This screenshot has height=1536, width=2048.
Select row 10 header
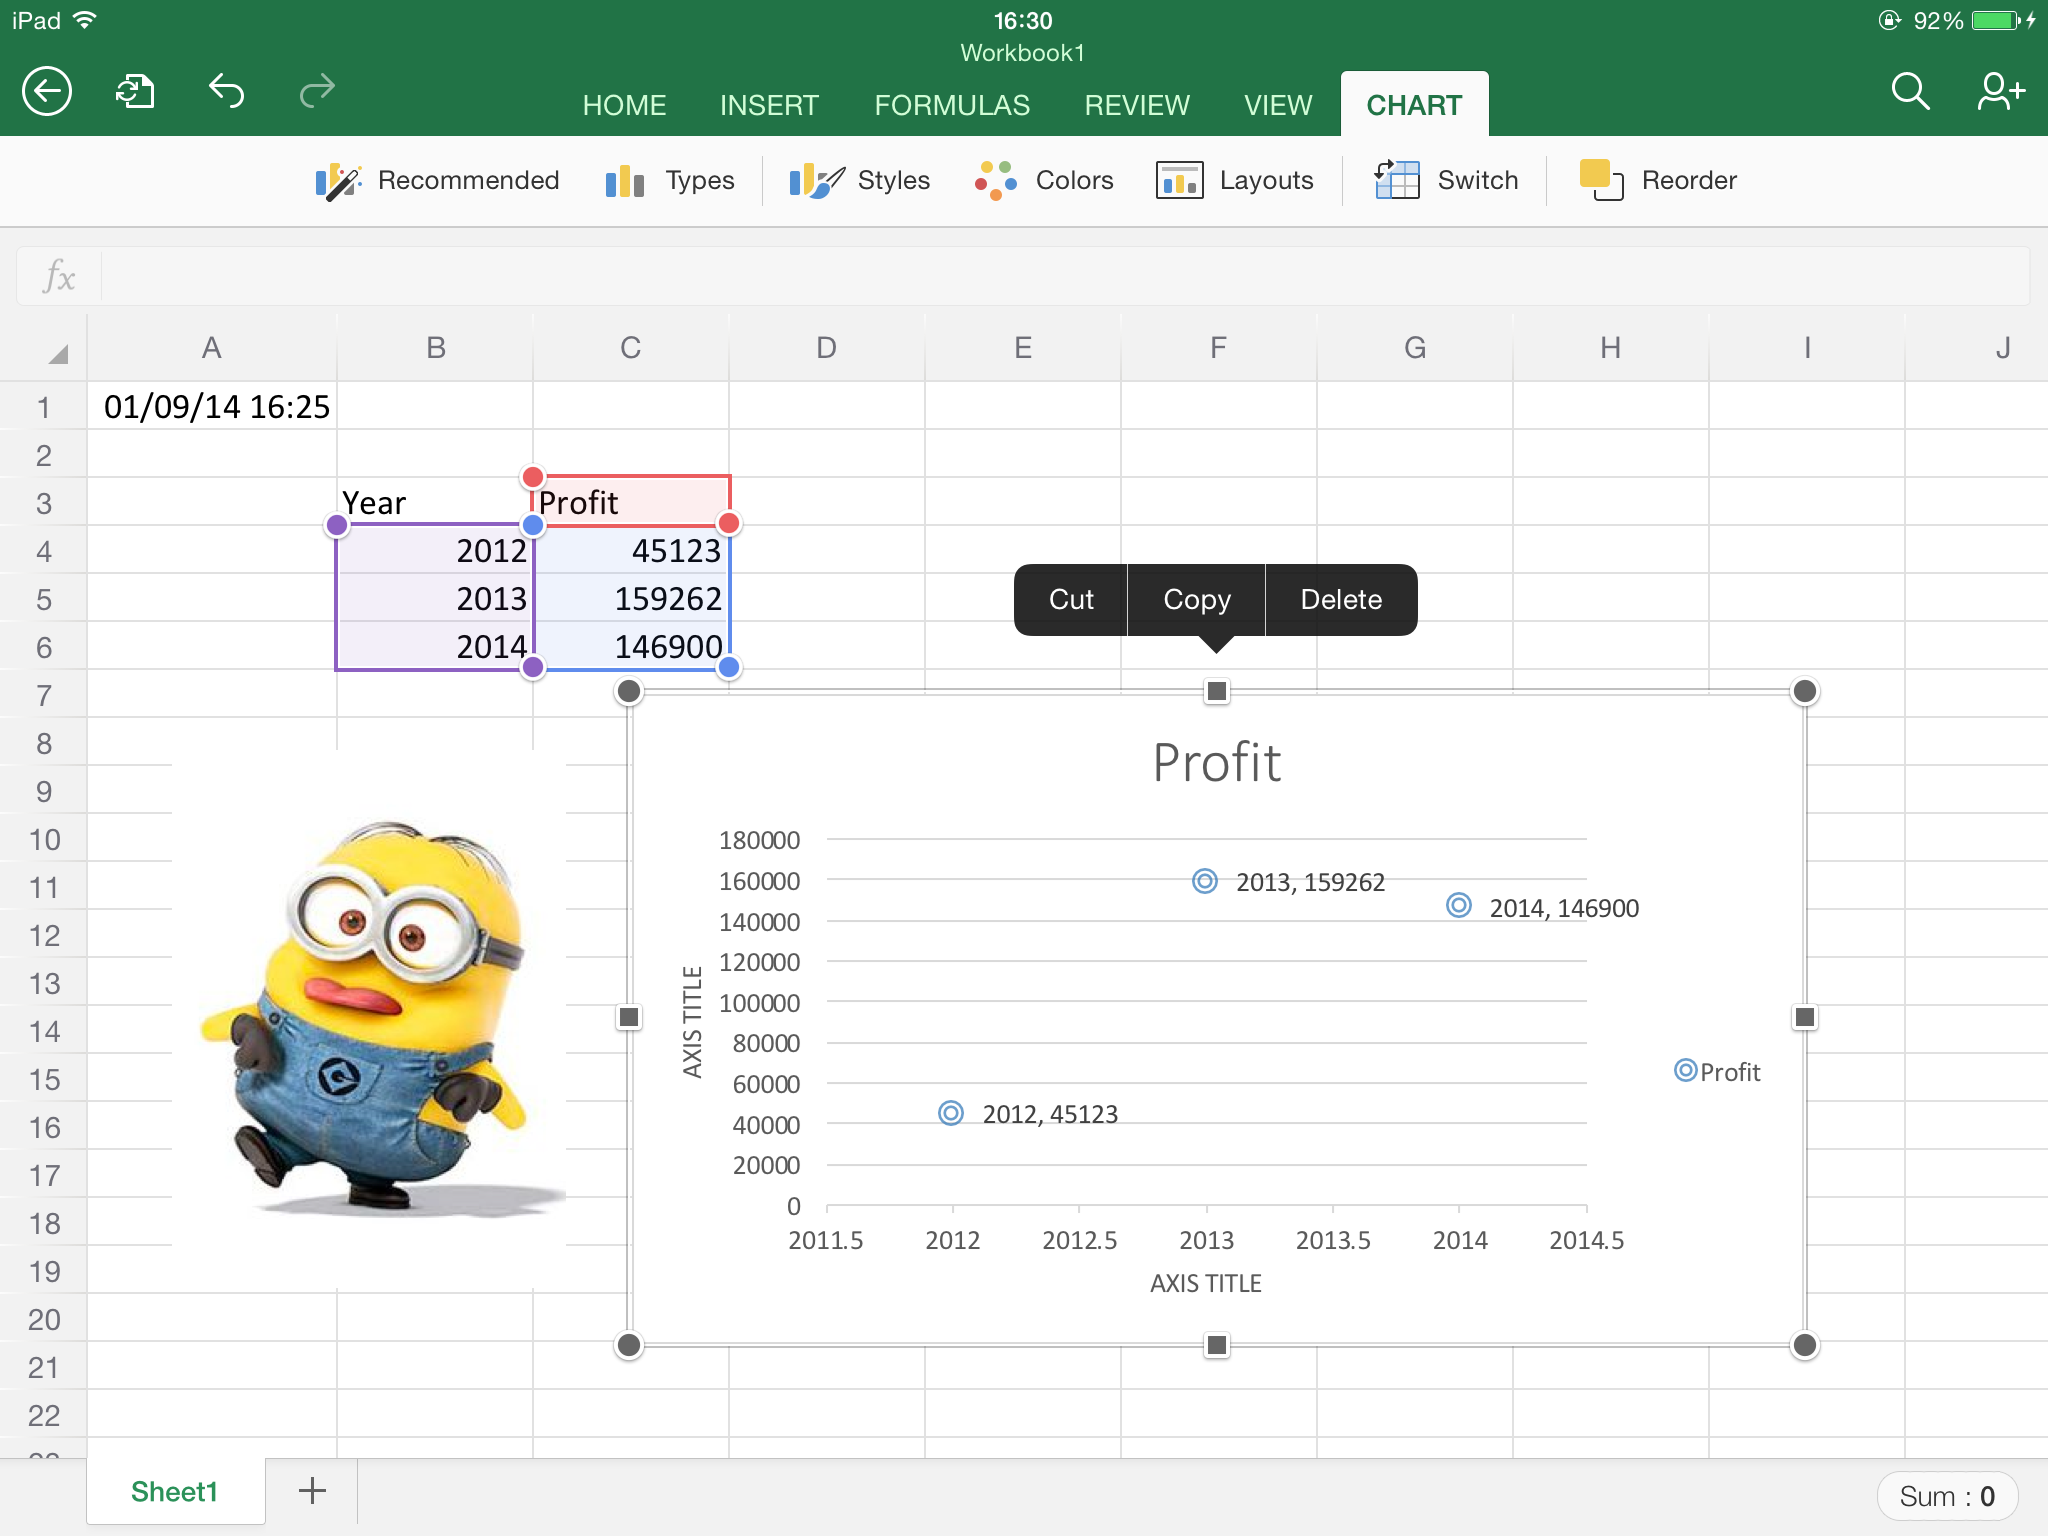(x=43, y=839)
